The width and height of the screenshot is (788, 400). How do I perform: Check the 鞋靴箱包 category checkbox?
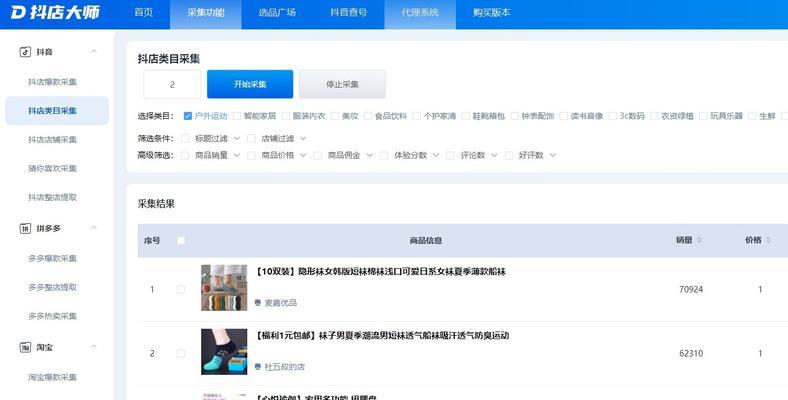click(x=466, y=116)
